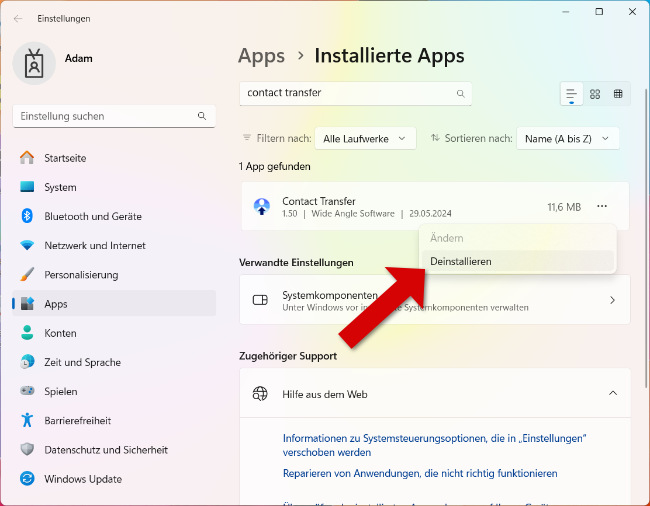The width and height of the screenshot is (650, 506).
Task: Go to Apps breadcrumb link
Action: [x=262, y=56]
